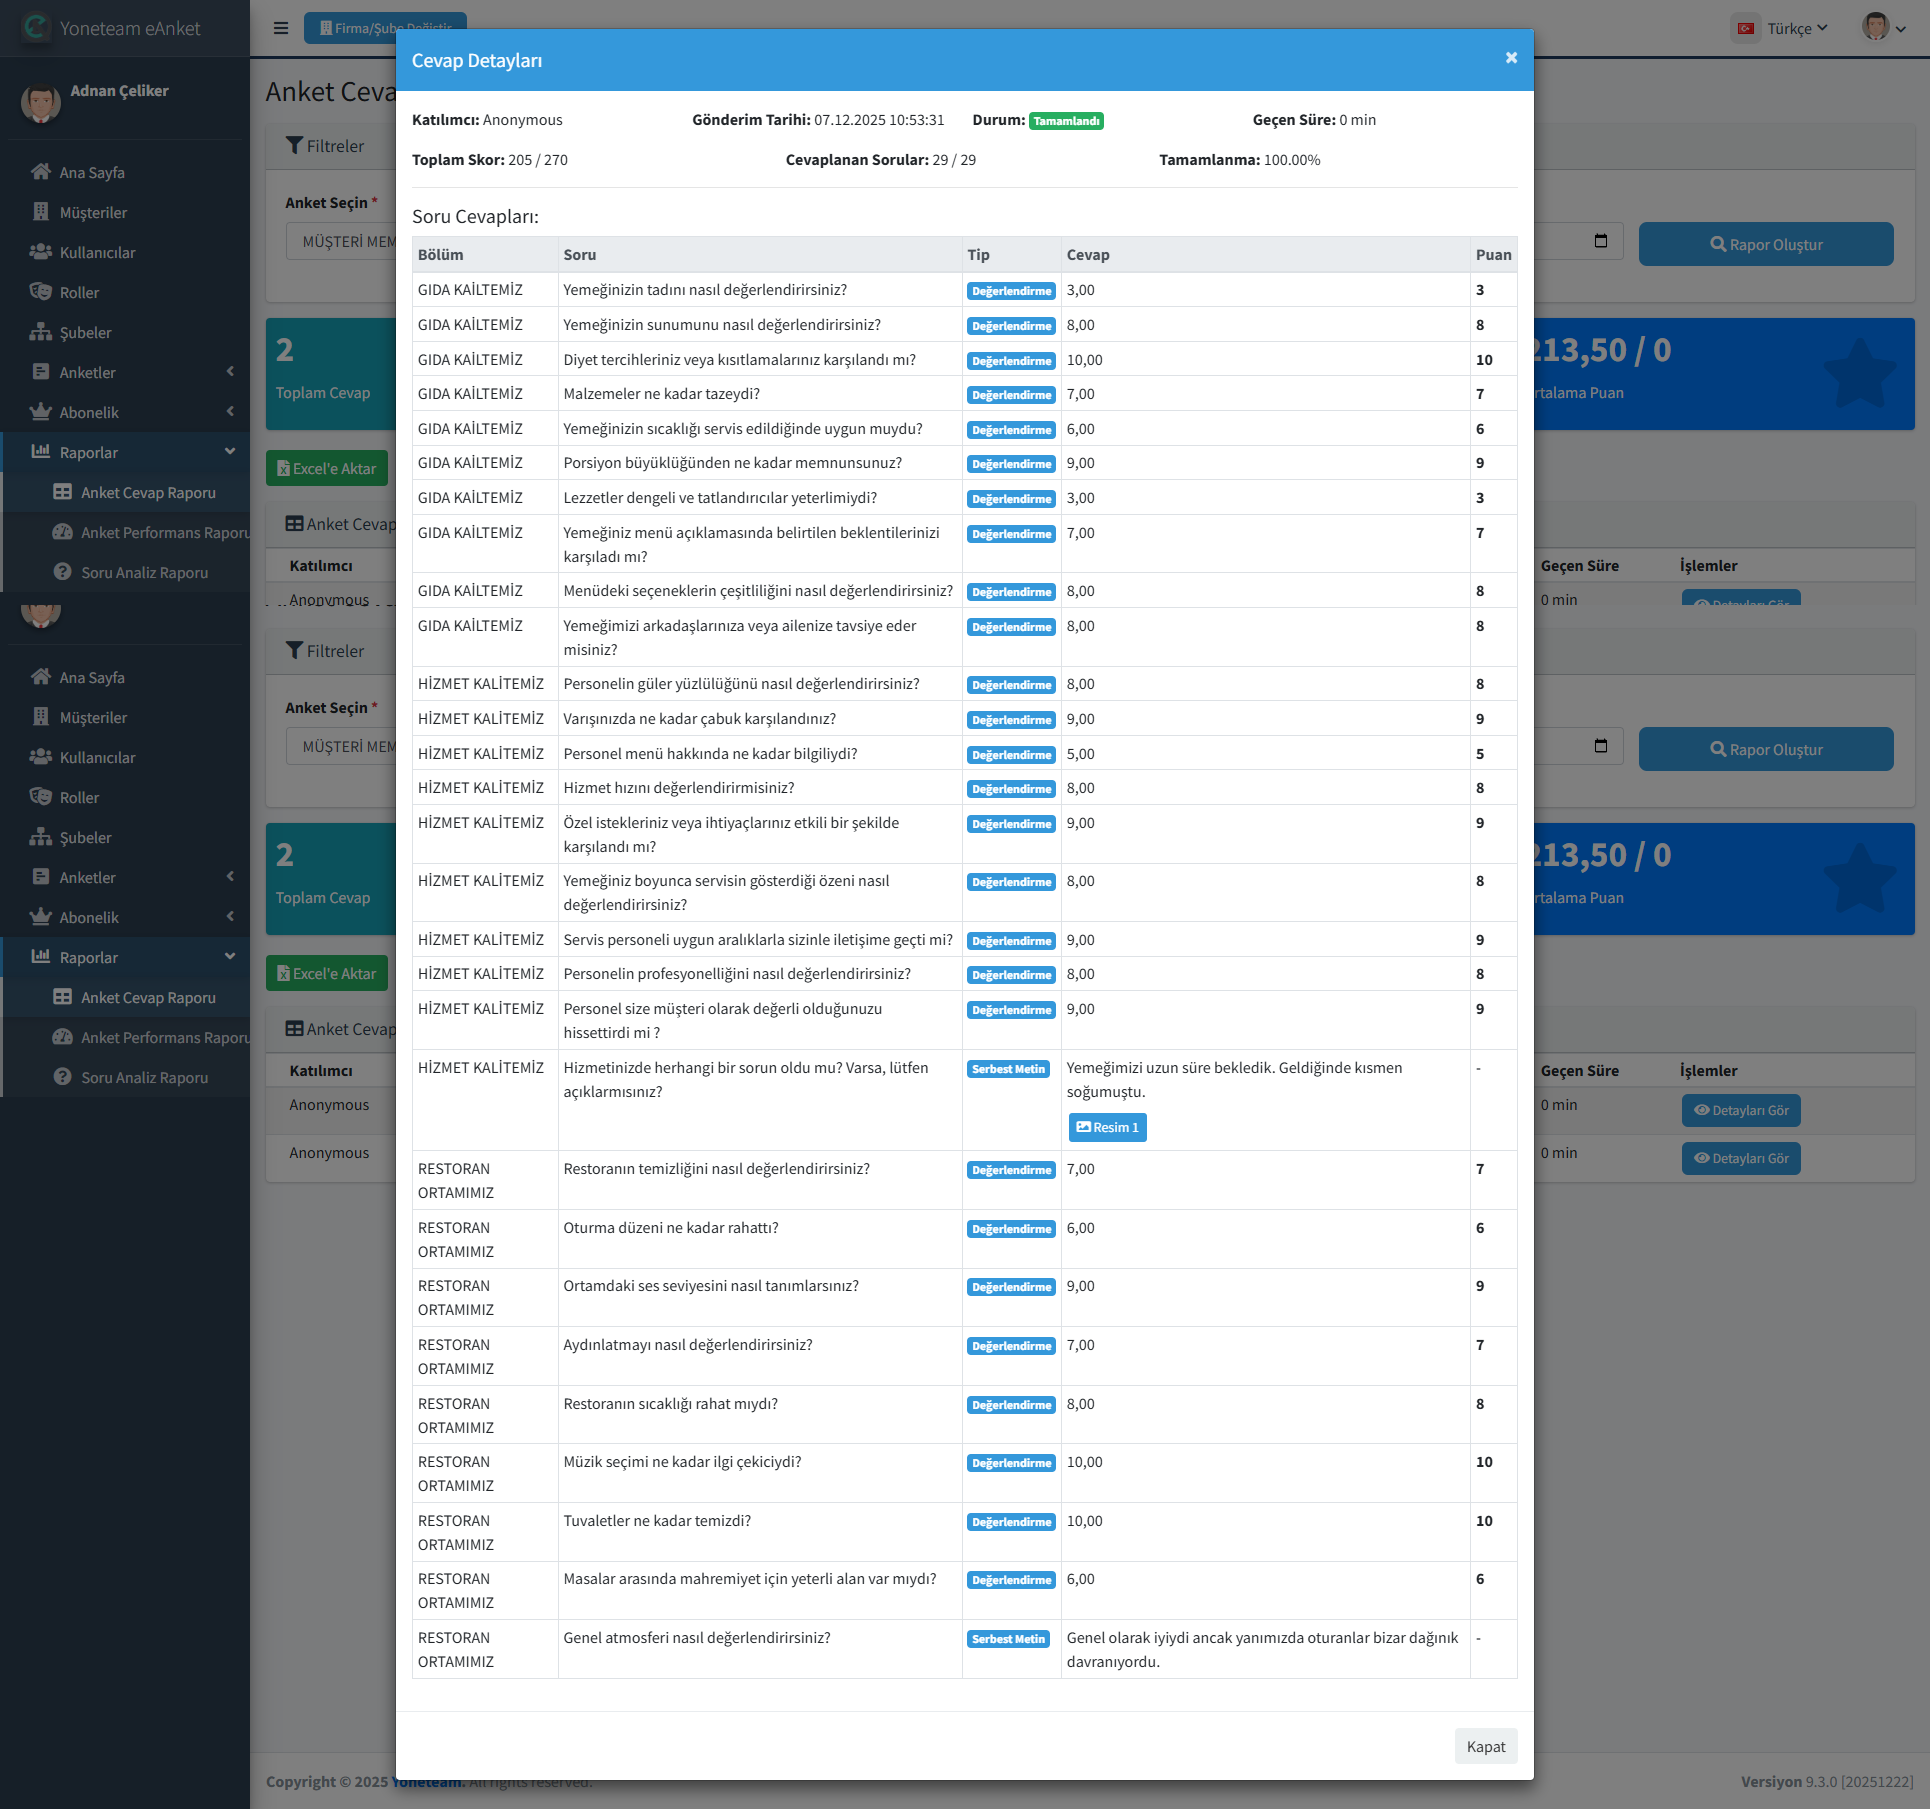1930x1809 pixels.
Task: Click the calendar icon in date field
Action: [1601, 241]
